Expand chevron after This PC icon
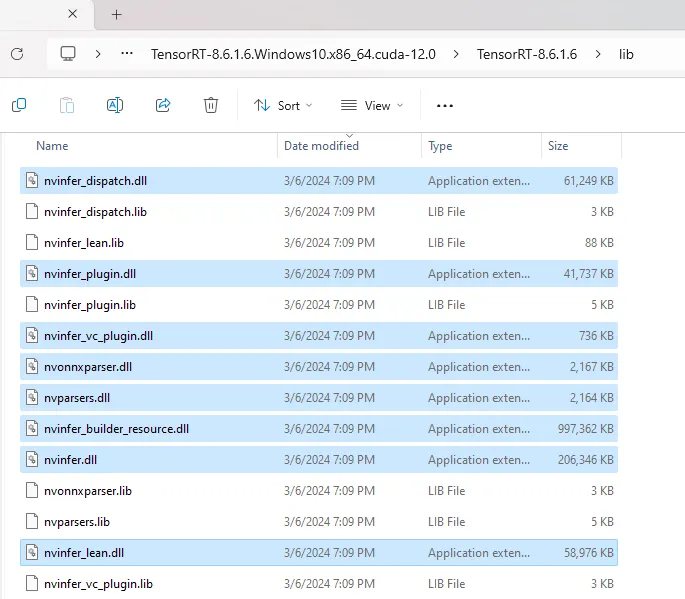Image resolution: width=685 pixels, height=599 pixels. click(x=98, y=54)
